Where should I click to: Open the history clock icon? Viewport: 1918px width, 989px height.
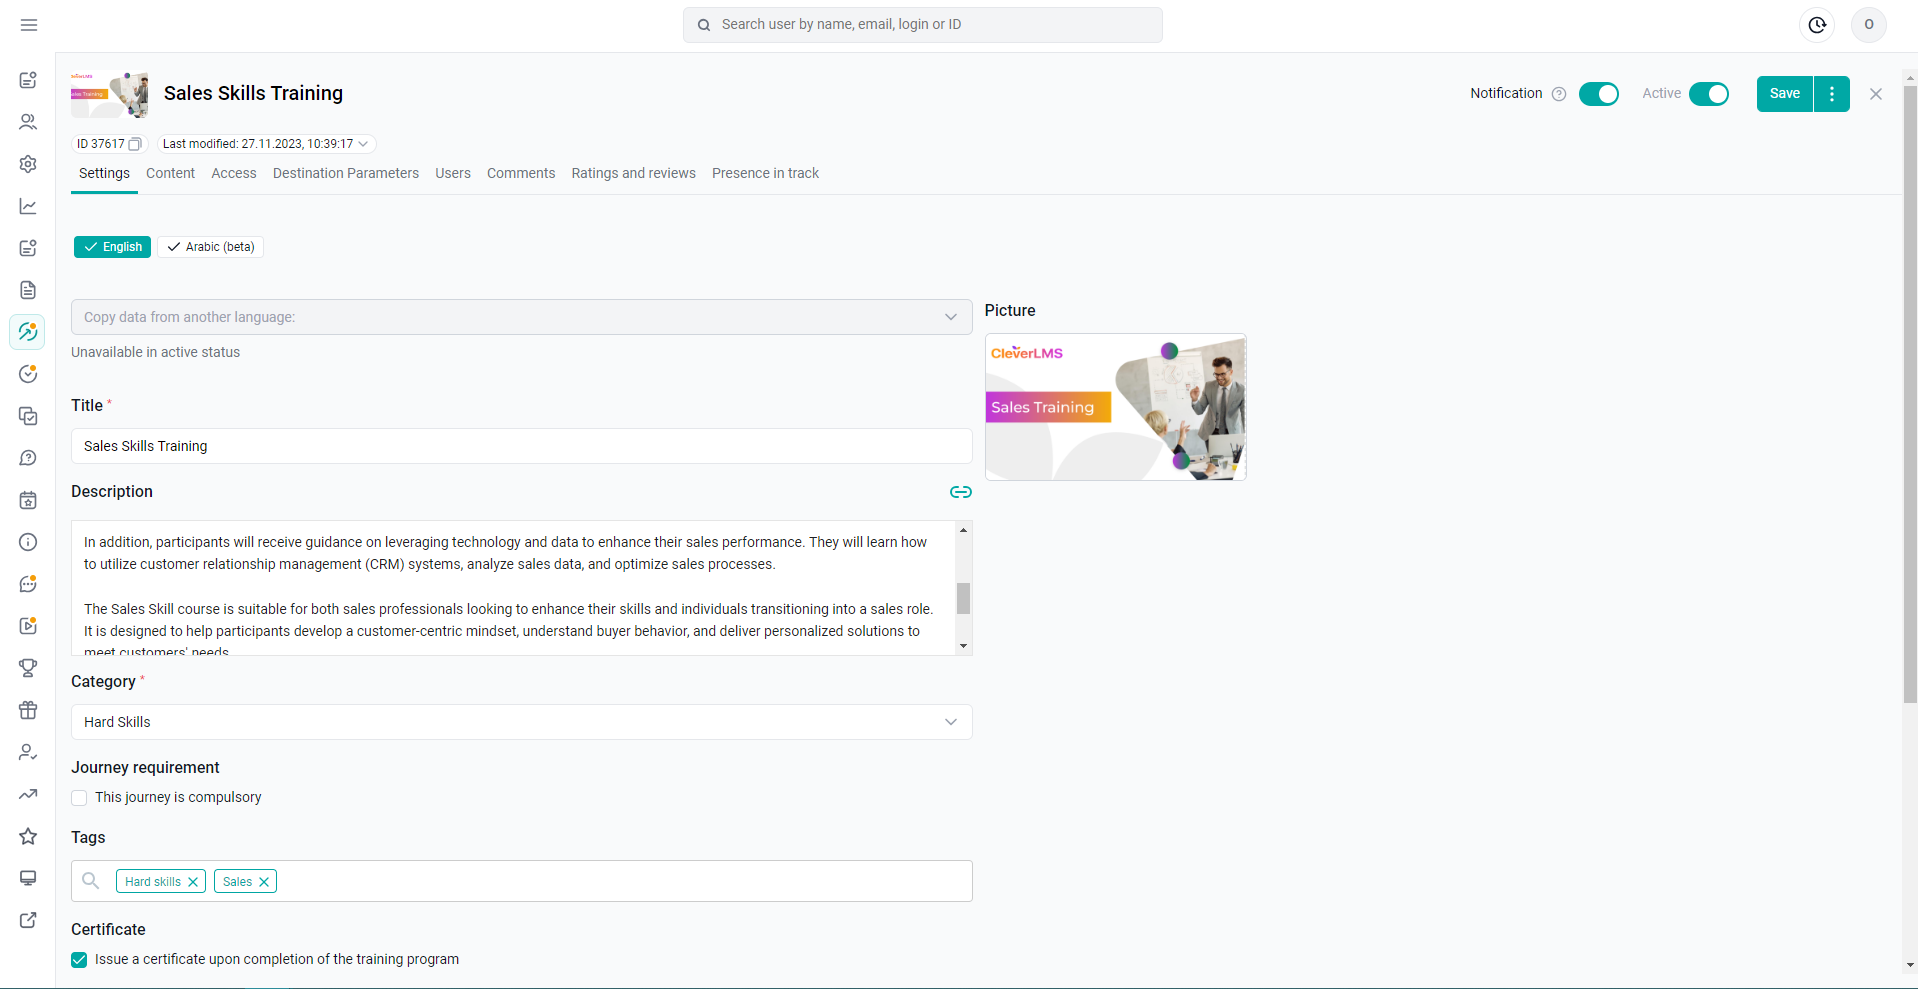click(1817, 25)
